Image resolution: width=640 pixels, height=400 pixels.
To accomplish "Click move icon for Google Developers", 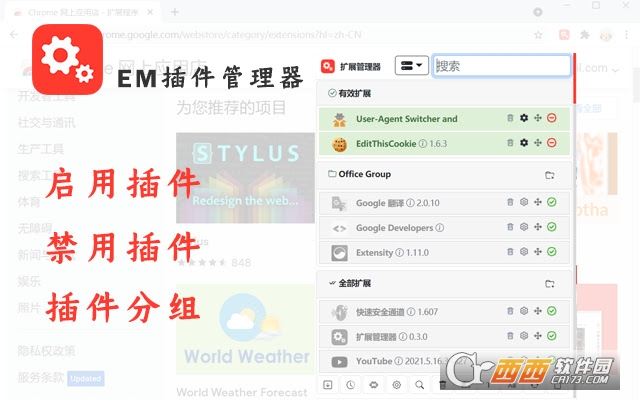I will [538, 228].
